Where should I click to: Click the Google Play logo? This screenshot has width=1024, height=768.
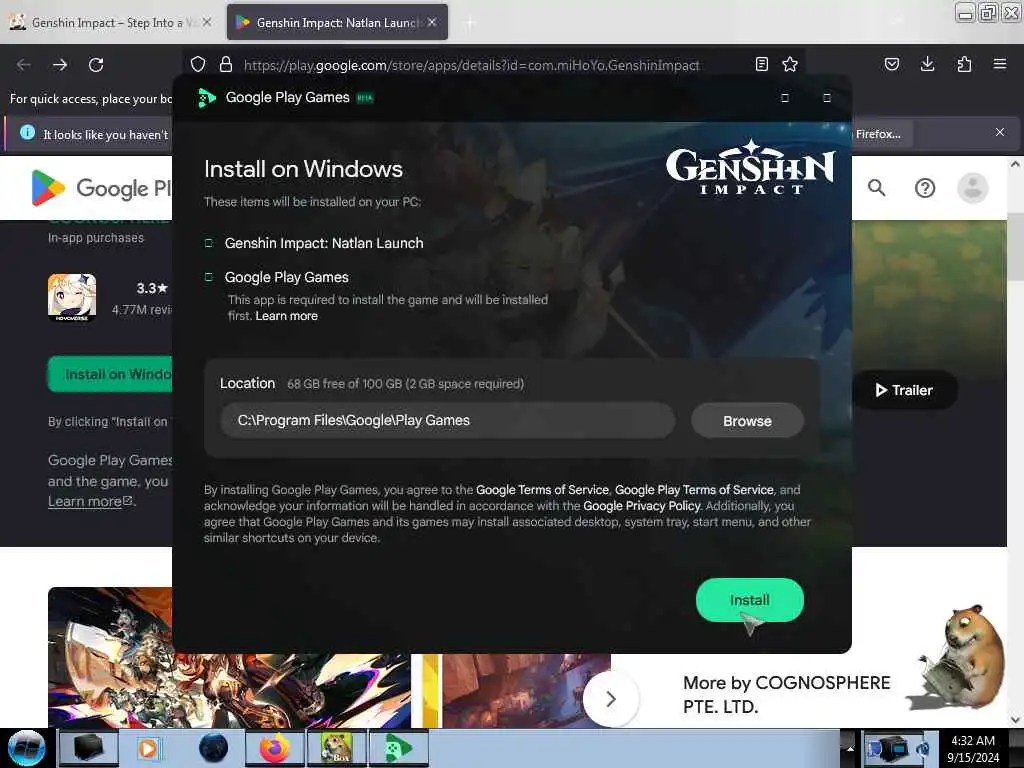tap(101, 188)
